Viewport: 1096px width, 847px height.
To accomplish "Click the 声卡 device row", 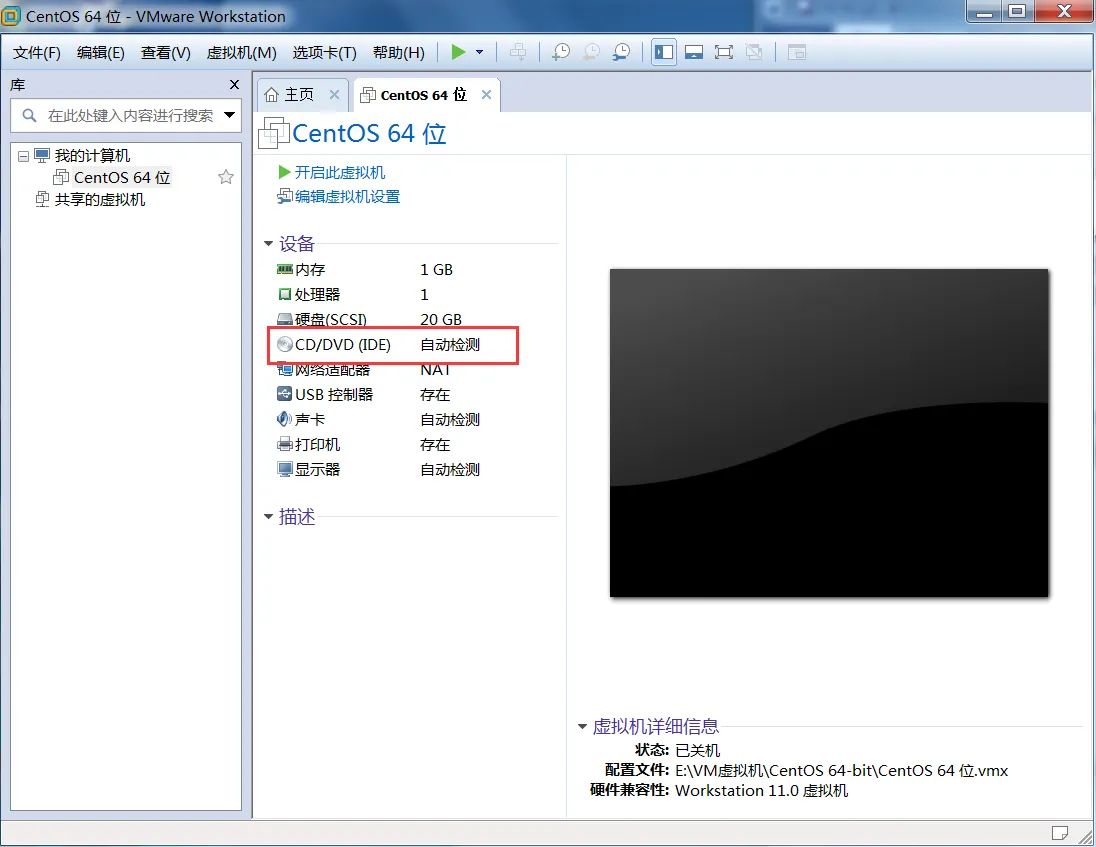I will [x=380, y=419].
